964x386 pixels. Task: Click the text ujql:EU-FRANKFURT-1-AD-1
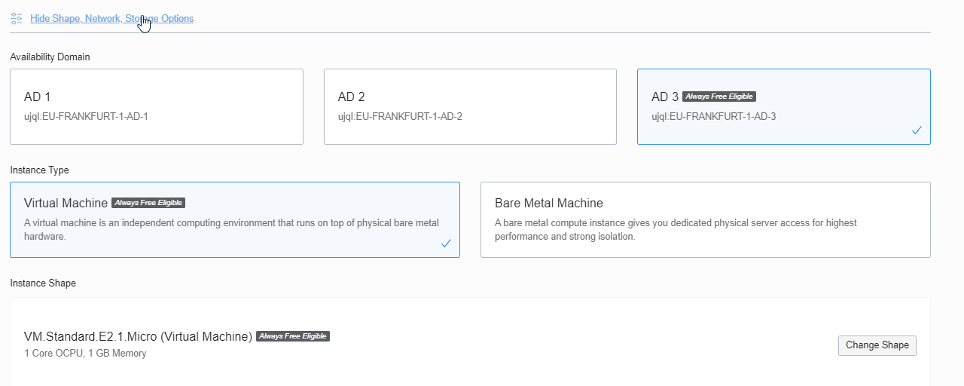point(86,116)
